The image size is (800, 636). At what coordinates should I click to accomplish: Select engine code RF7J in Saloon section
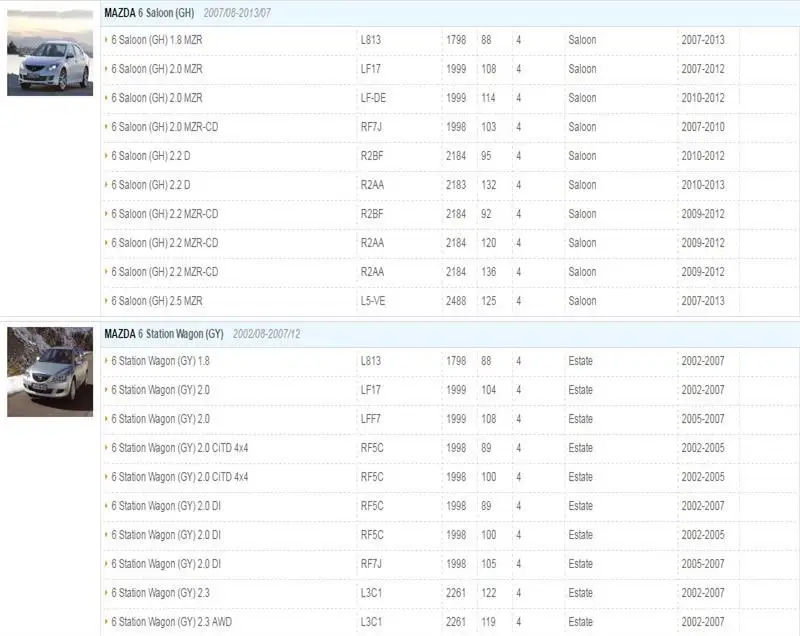click(x=371, y=127)
